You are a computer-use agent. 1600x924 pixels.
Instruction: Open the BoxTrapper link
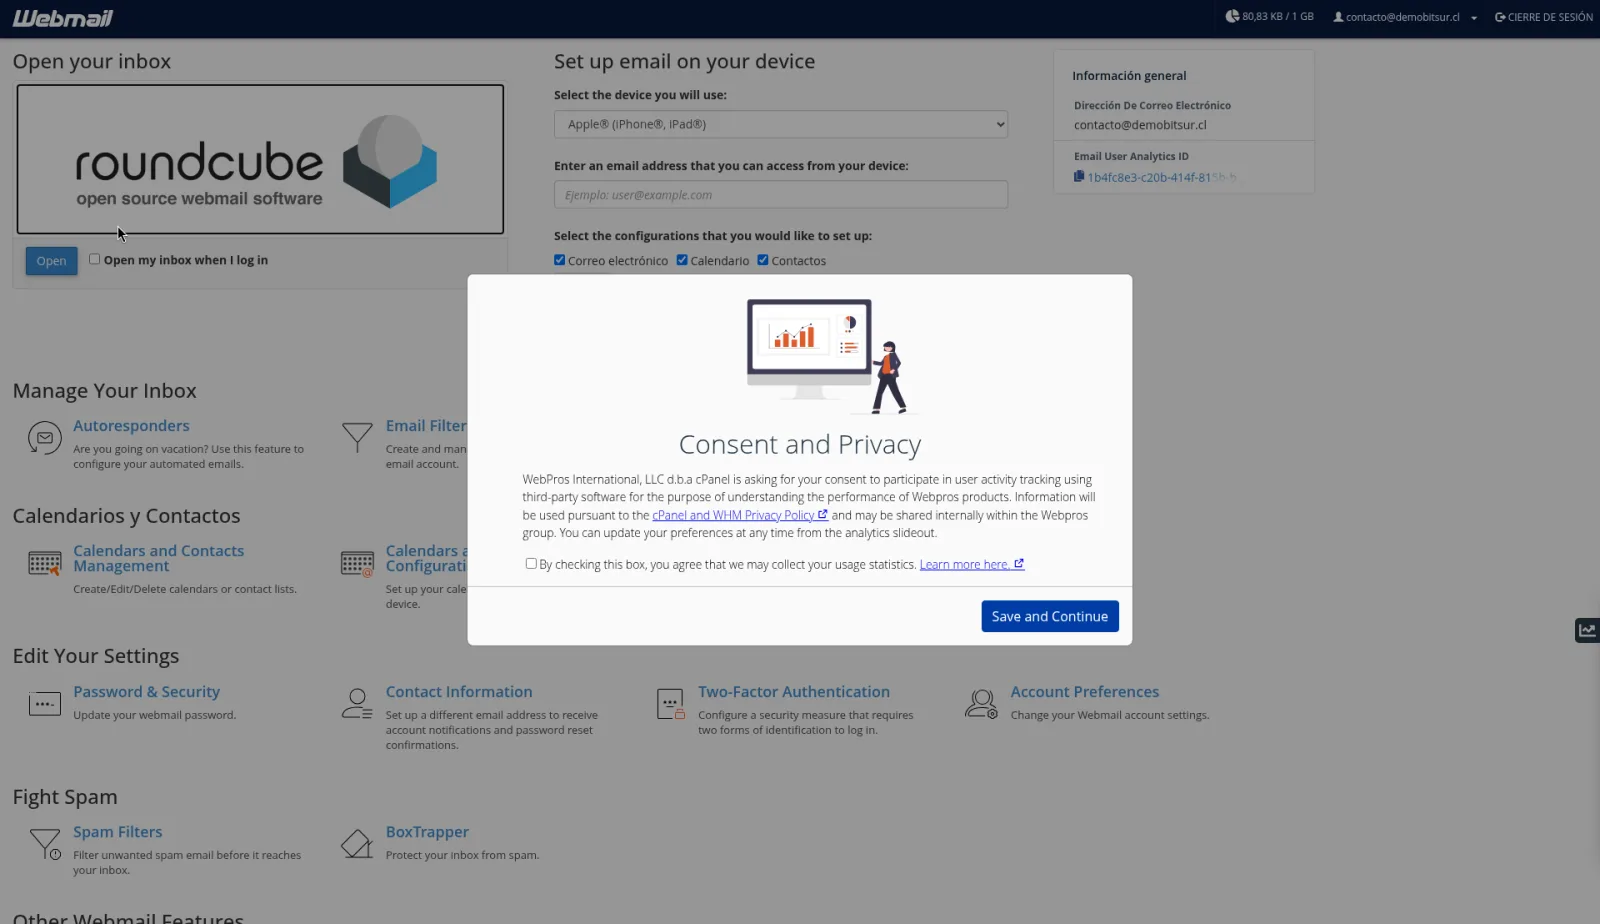427,832
